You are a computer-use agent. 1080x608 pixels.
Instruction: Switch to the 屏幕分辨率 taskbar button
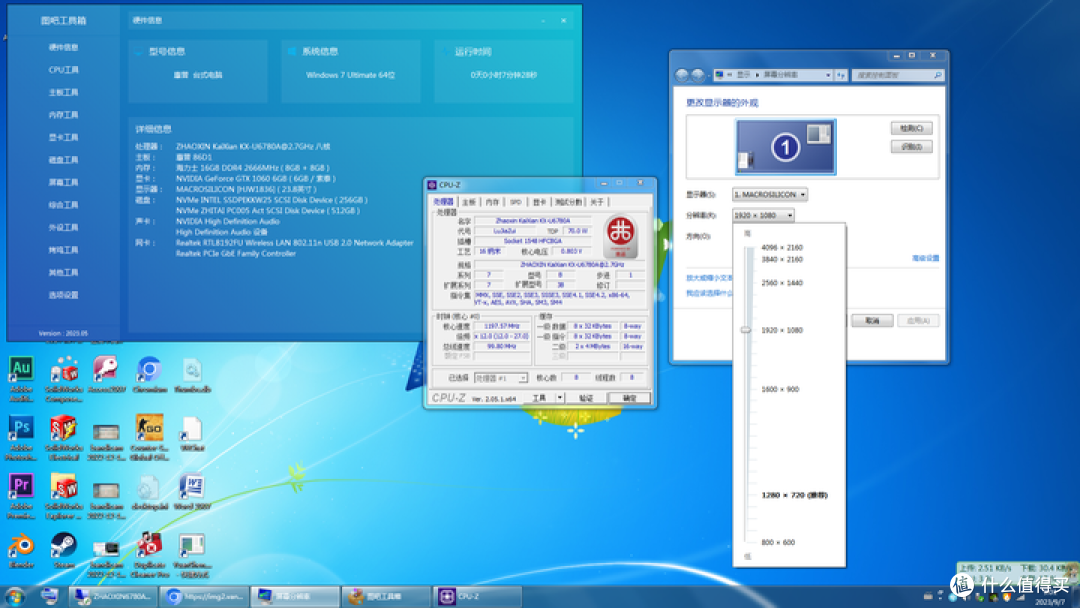pos(295,596)
